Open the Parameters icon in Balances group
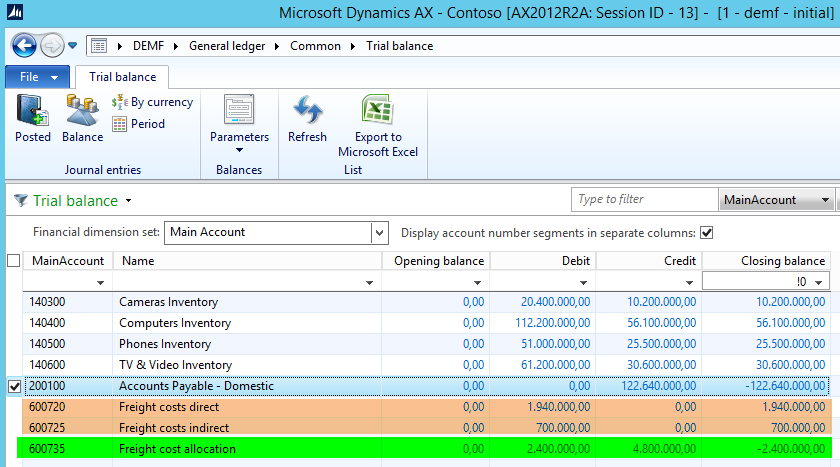 pyautogui.click(x=239, y=122)
